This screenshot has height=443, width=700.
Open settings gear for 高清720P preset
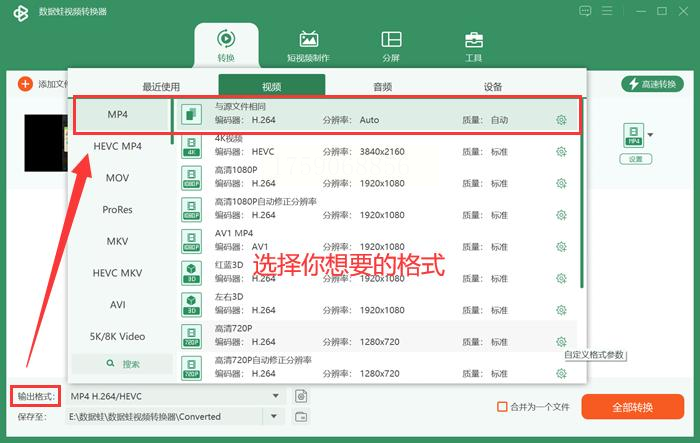[x=561, y=342]
